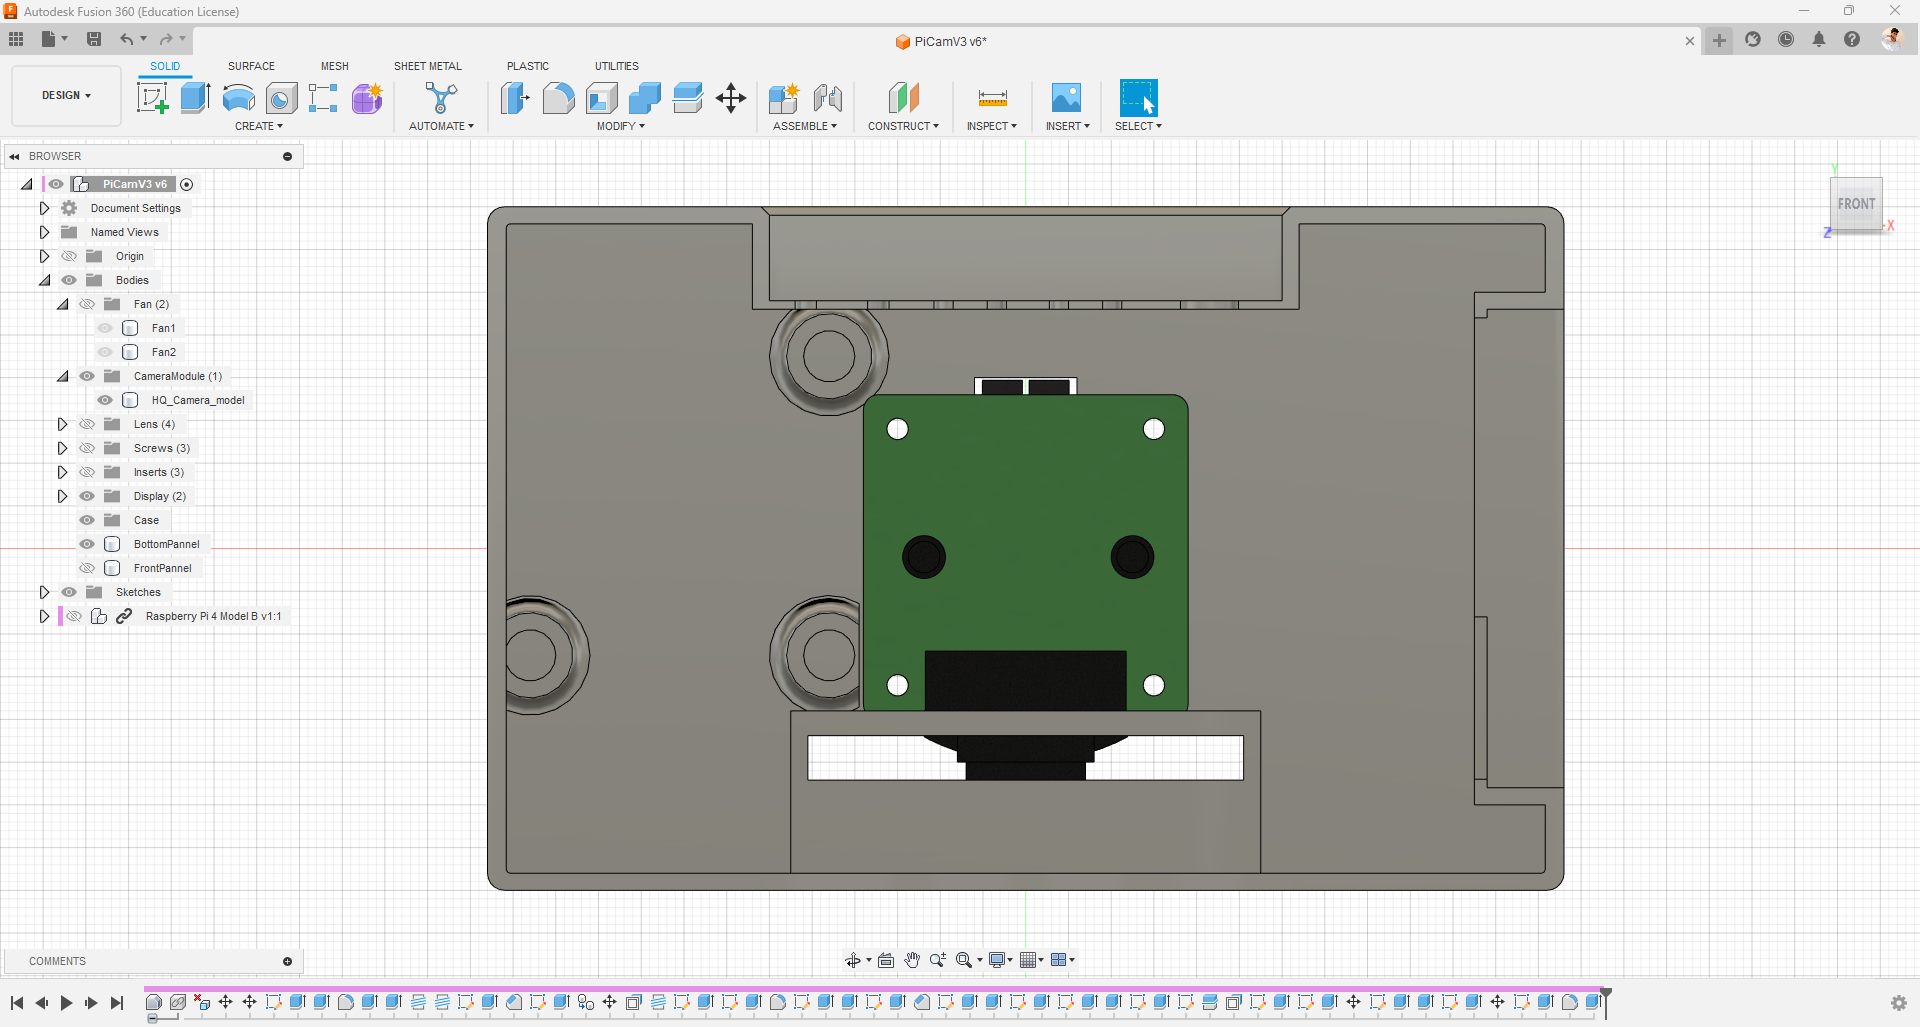The height and width of the screenshot is (1027, 1920).
Task: Toggle visibility of HQ_Camera_model
Action: (105, 400)
